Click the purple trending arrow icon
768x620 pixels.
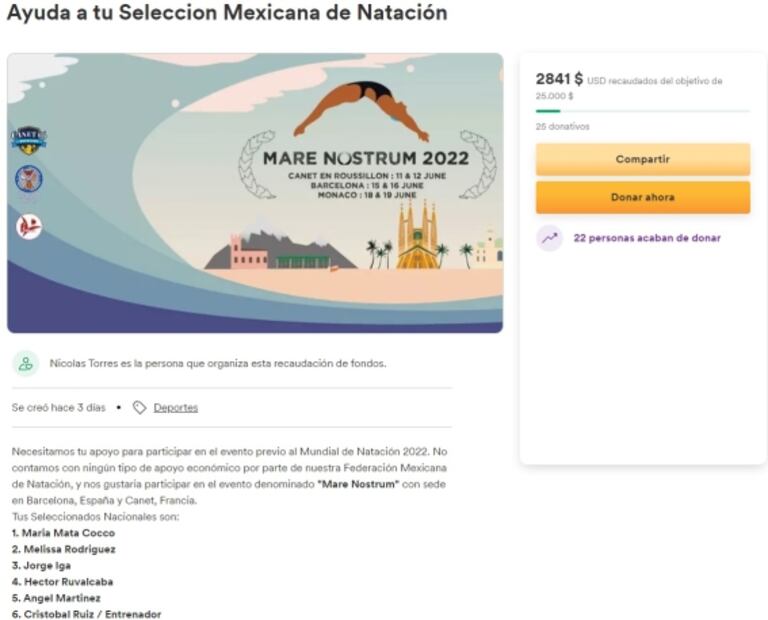[549, 238]
